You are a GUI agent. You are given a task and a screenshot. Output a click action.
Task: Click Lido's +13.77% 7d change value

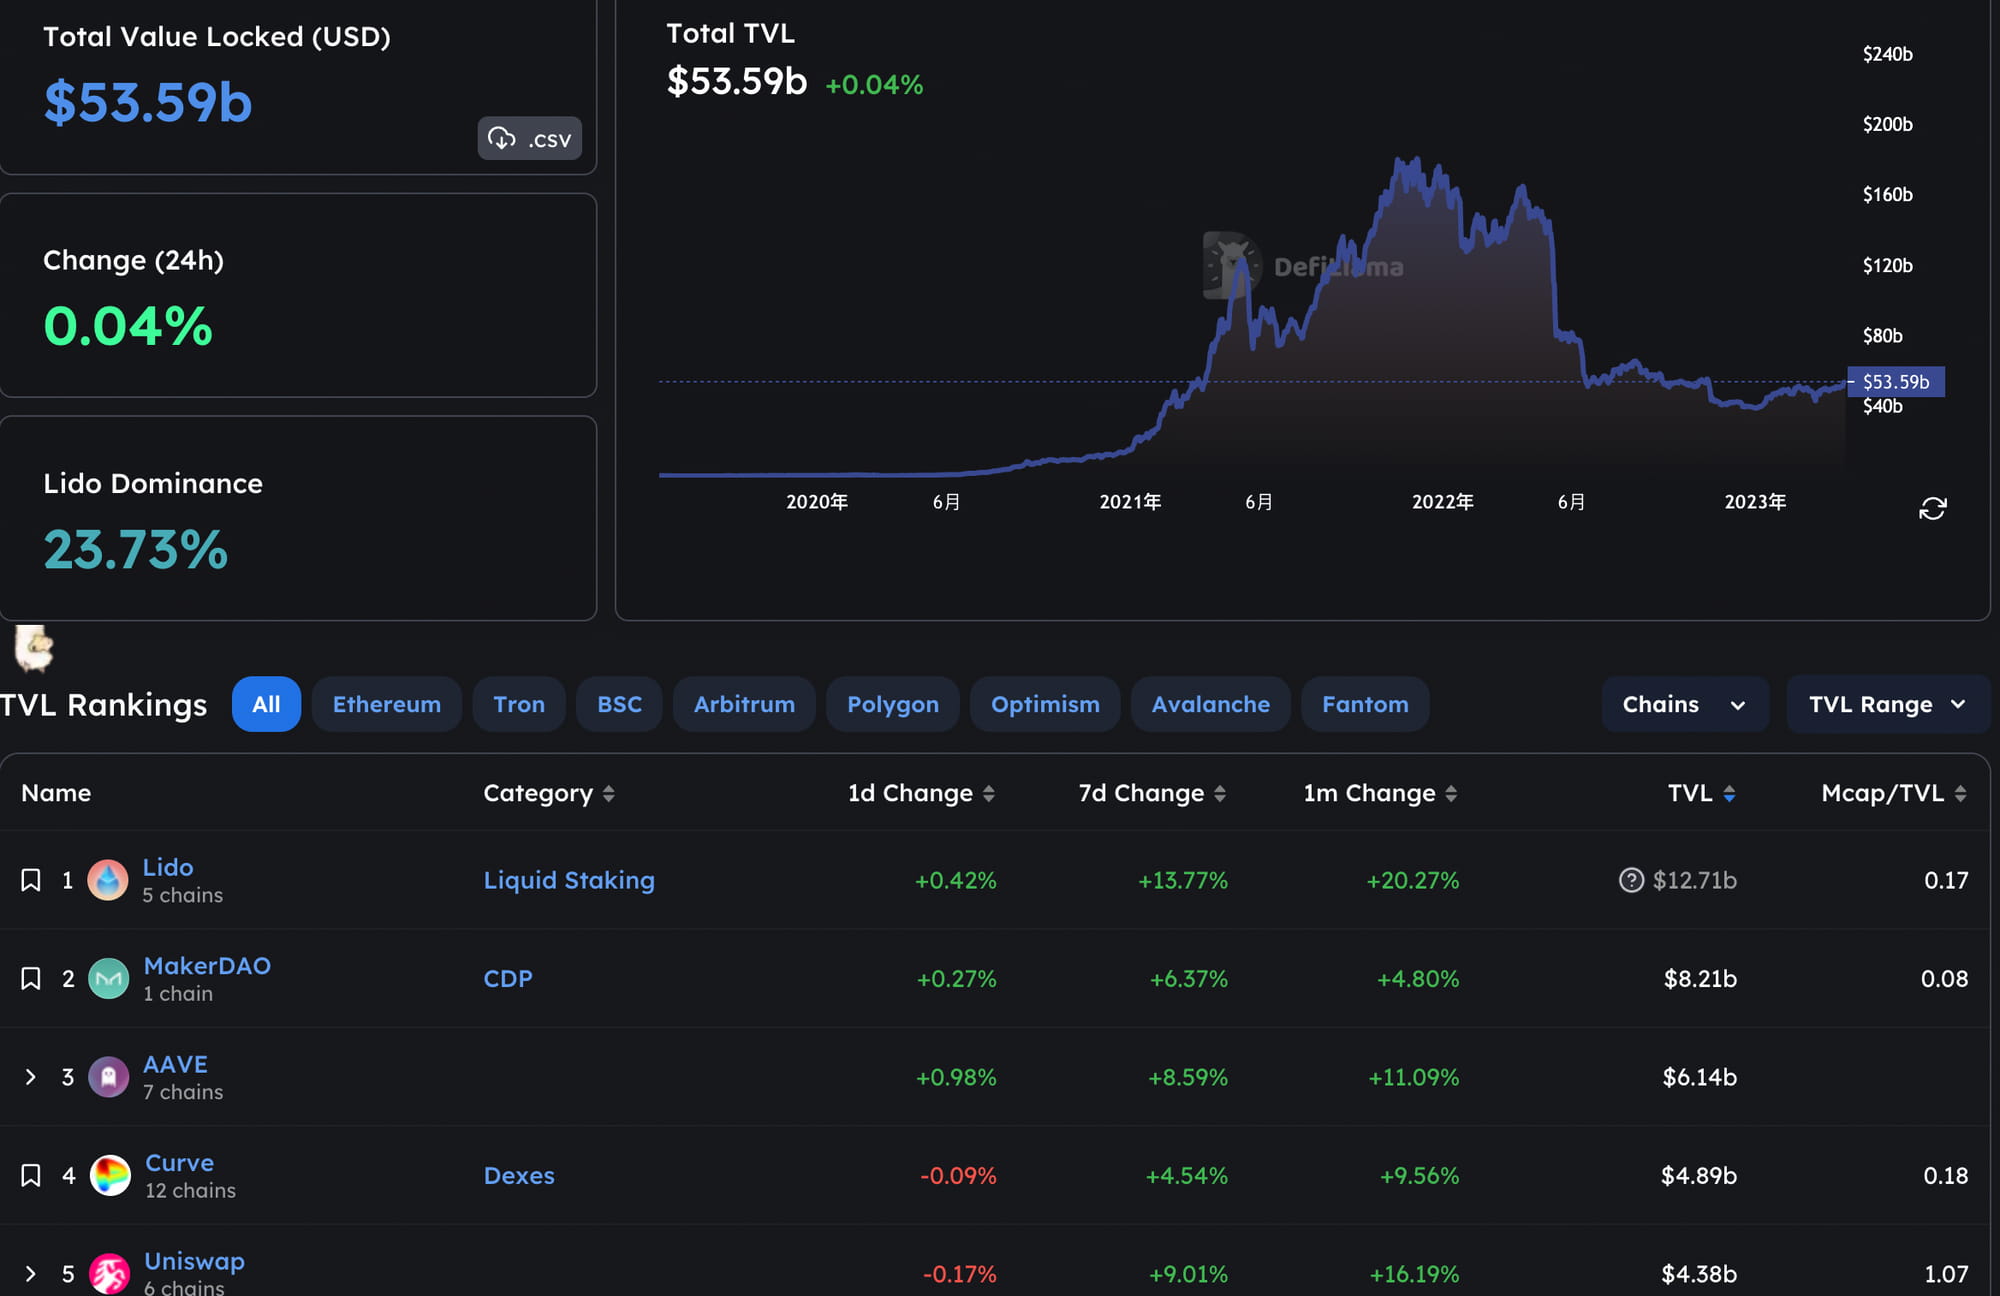click(x=1183, y=880)
